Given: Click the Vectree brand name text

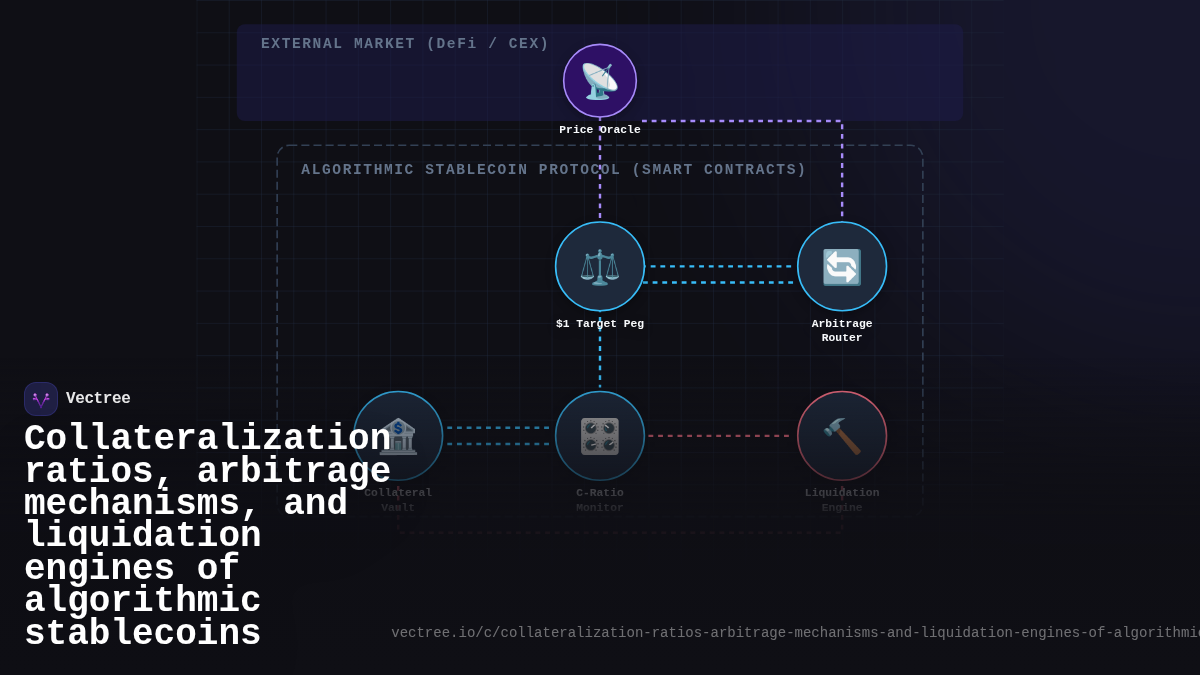Looking at the screenshot, I should pos(98,397).
